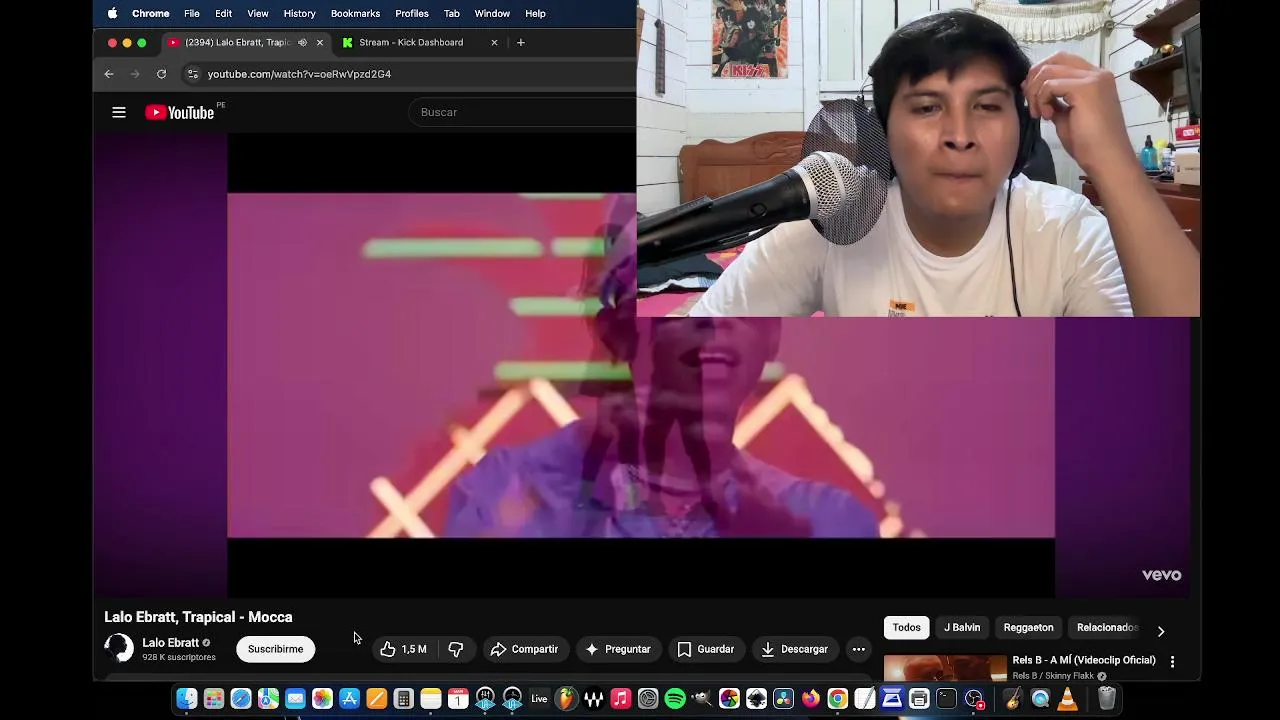The height and width of the screenshot is (720, 1280).
Task: Open GIMP from the Dock
Action: [x=702, y=699]
